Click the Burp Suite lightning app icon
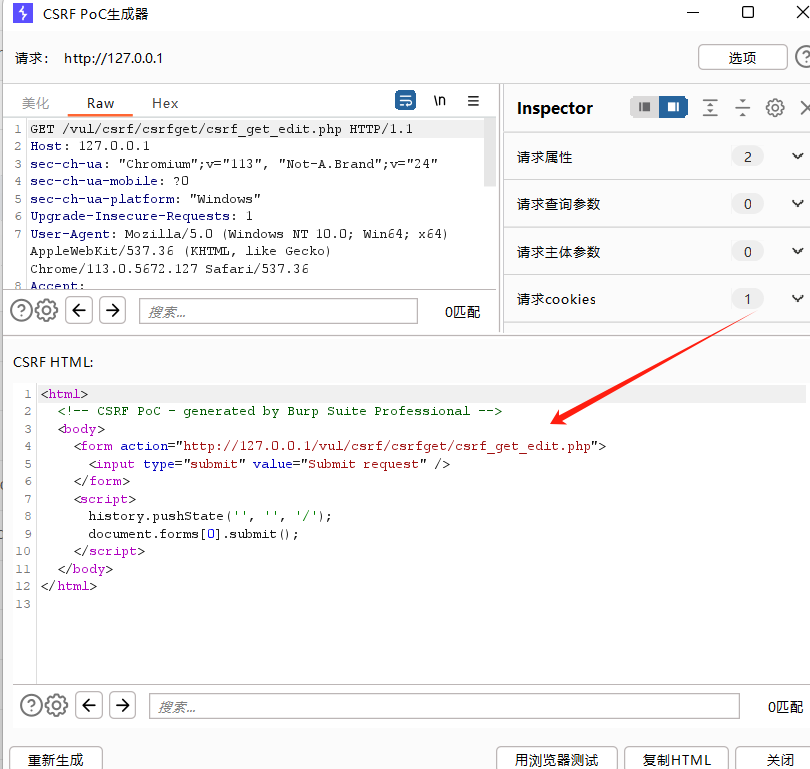This screenshot has width=810, height=769. click(23, 13)
